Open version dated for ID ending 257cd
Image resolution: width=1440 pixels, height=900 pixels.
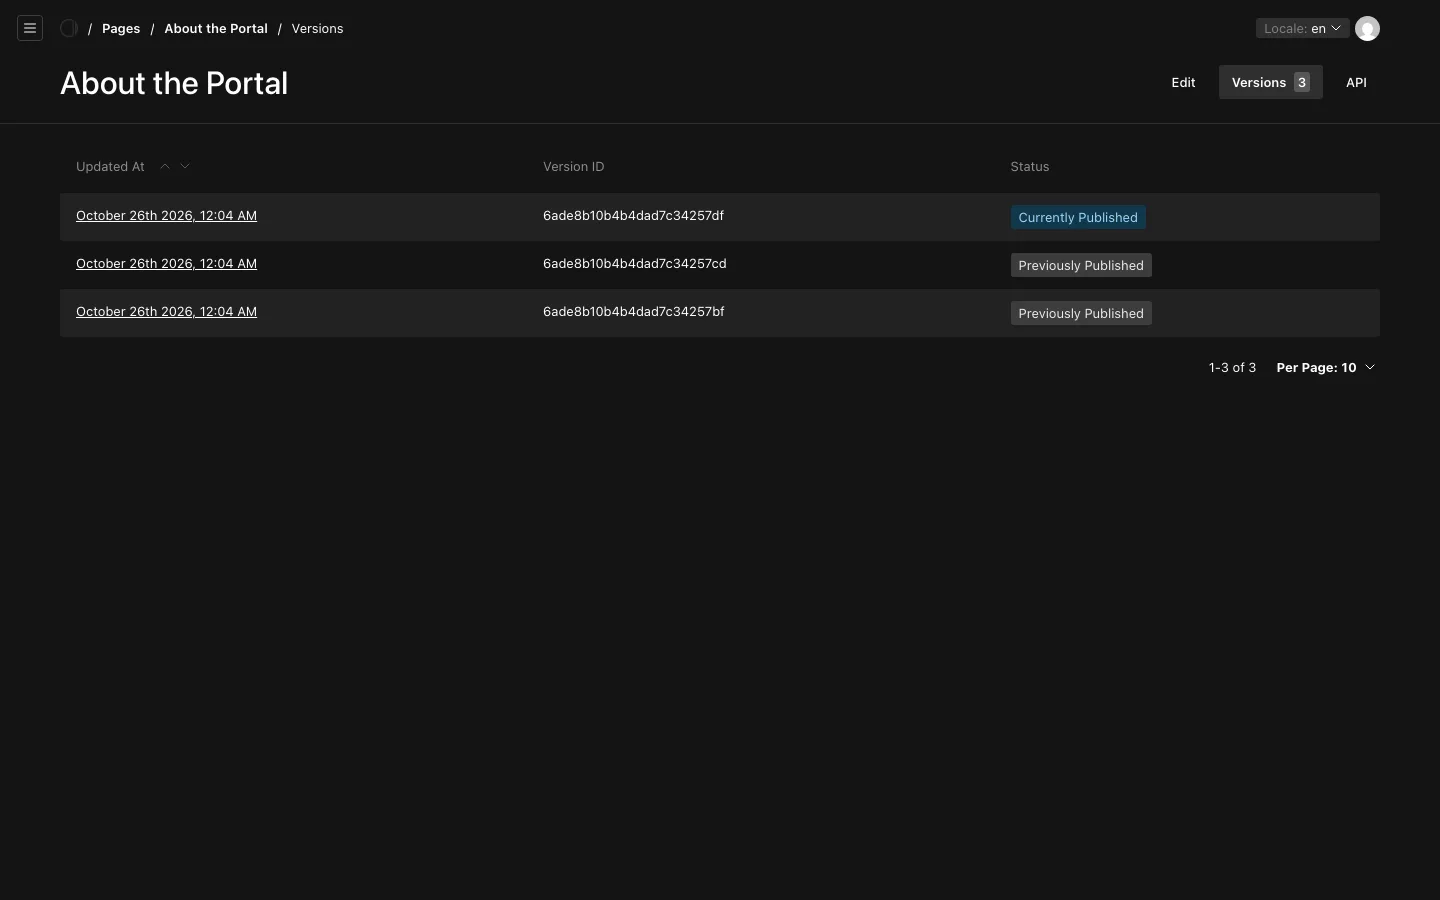(166, 263)
